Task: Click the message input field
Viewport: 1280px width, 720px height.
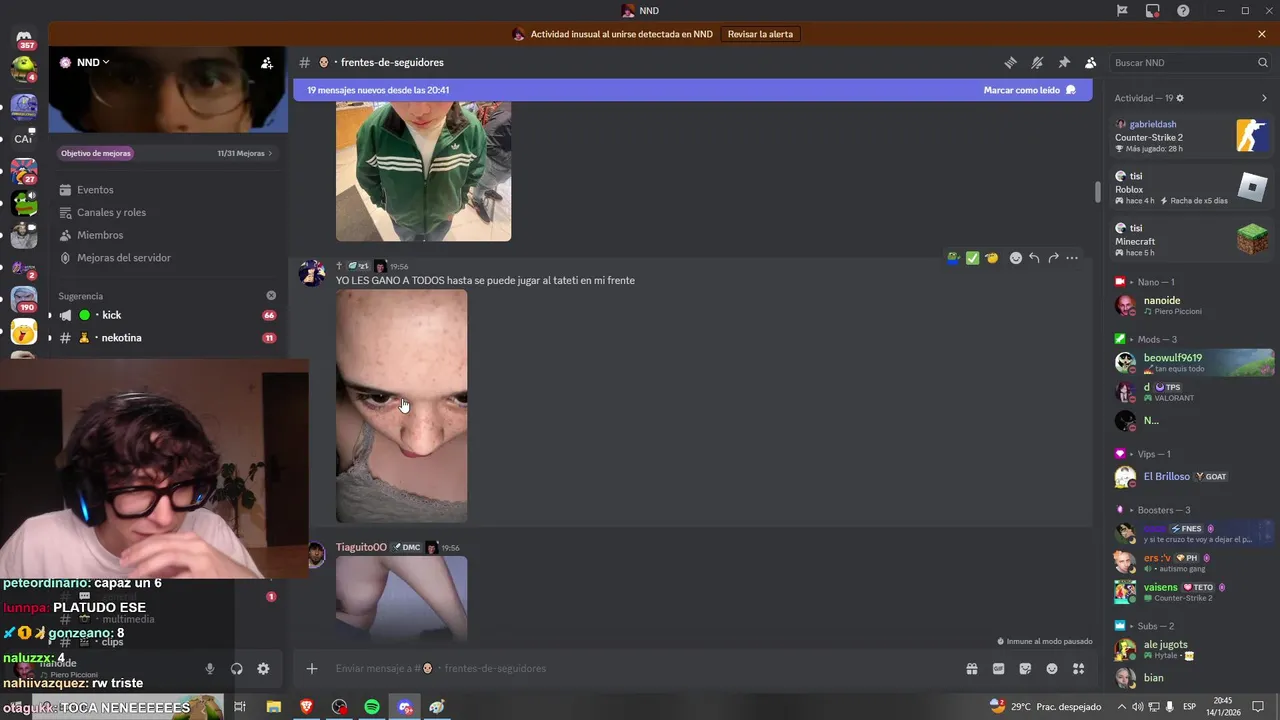Action: tap(640, 668)
